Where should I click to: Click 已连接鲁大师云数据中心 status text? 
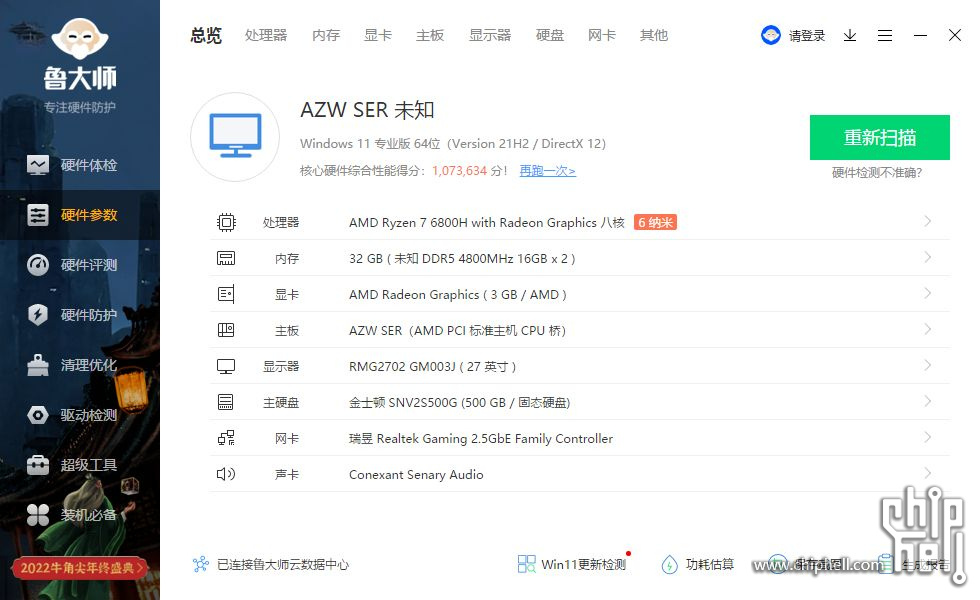[x=282, y=564]
